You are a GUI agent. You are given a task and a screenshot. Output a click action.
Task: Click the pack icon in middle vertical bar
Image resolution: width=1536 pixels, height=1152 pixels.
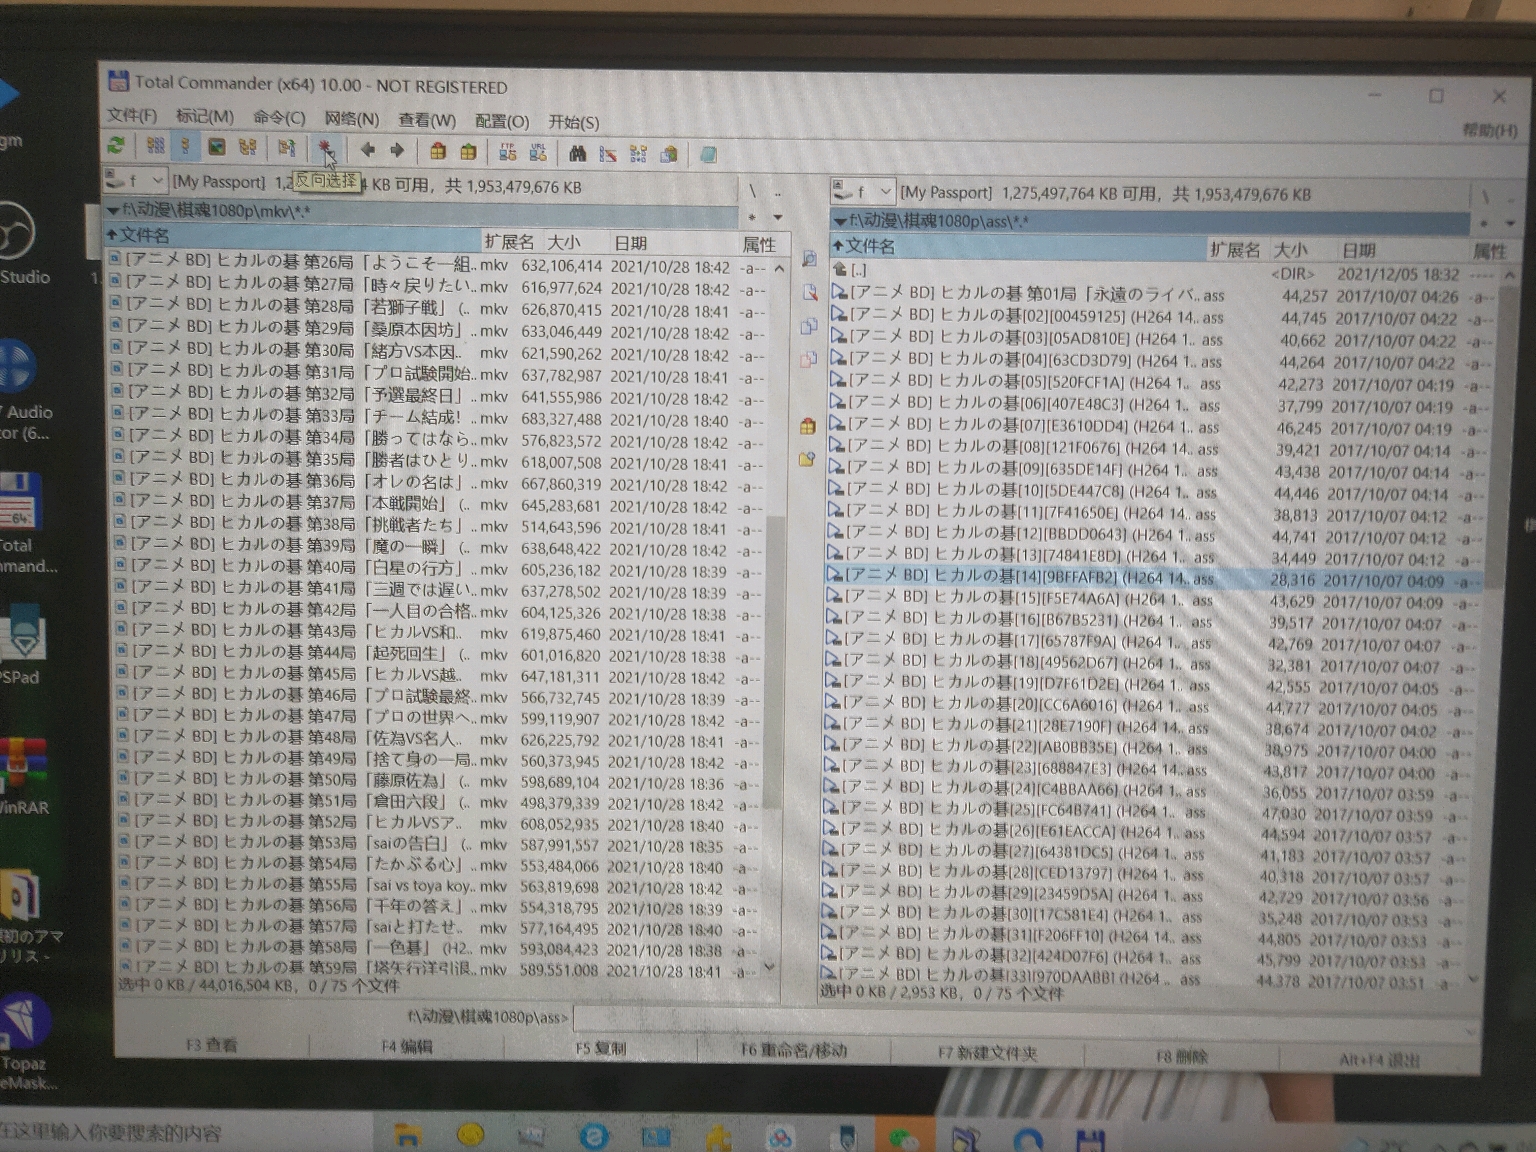pyautogui.click(x=808, y=426)
